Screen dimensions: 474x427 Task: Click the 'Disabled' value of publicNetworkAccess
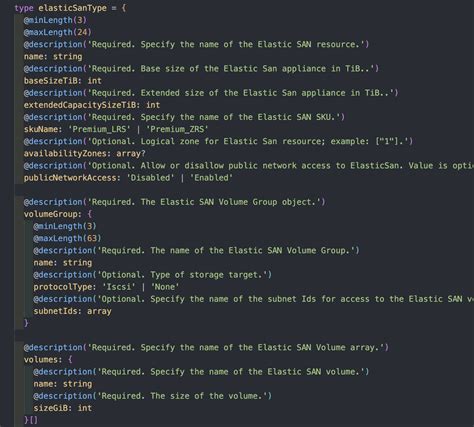pyautogui.click(x=150, y=178)
